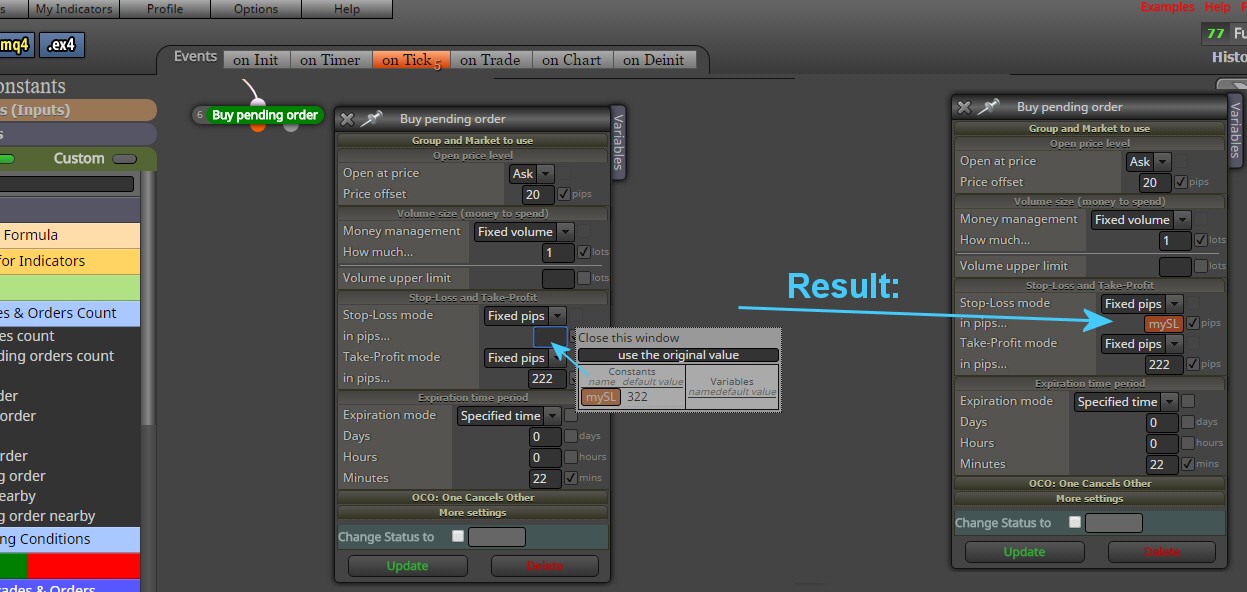Switch to the on Trade event tab
This screenshot has height=592, width=1247.
tap(490, 60)
